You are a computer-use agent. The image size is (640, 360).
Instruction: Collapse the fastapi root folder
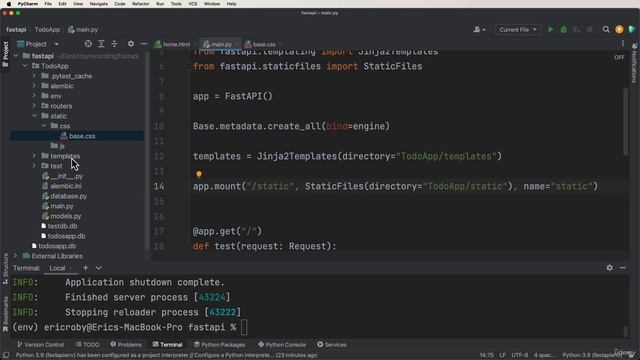16,56
